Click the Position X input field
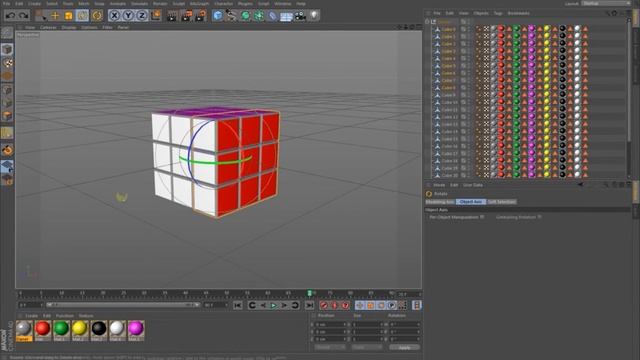Screen dimensions: 640x360 (x=331, y=324)
